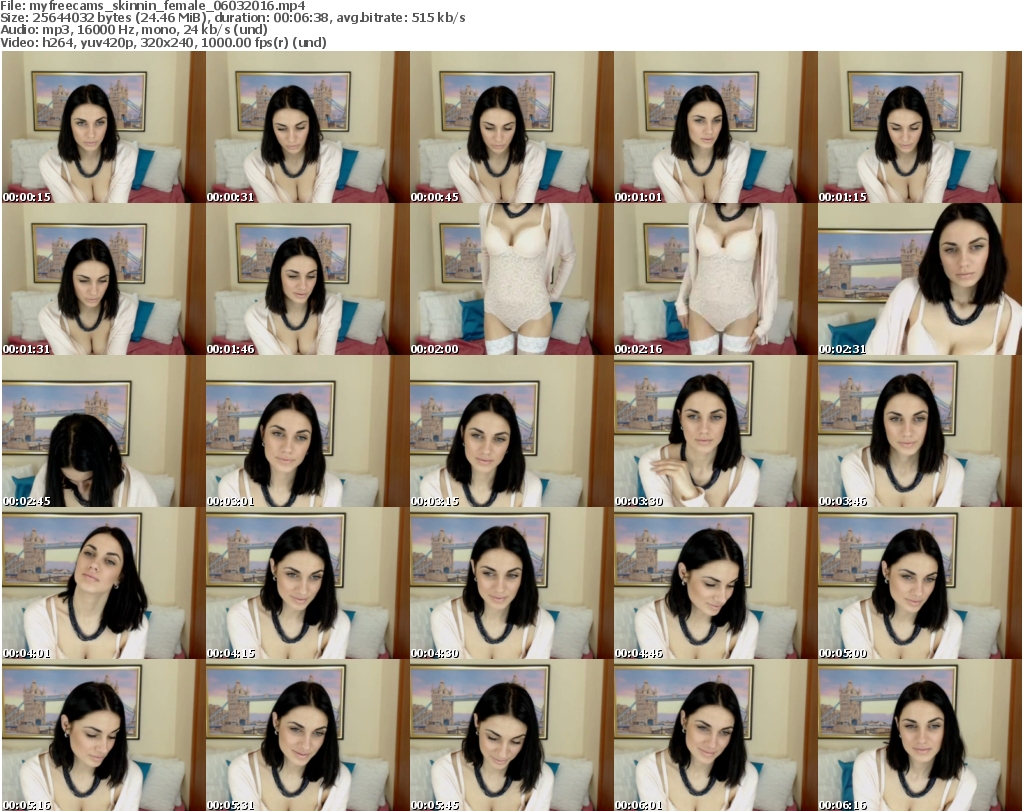Open the frame marked 00:04:30
Screen dimensions: 1024x811
click(511, 583)
